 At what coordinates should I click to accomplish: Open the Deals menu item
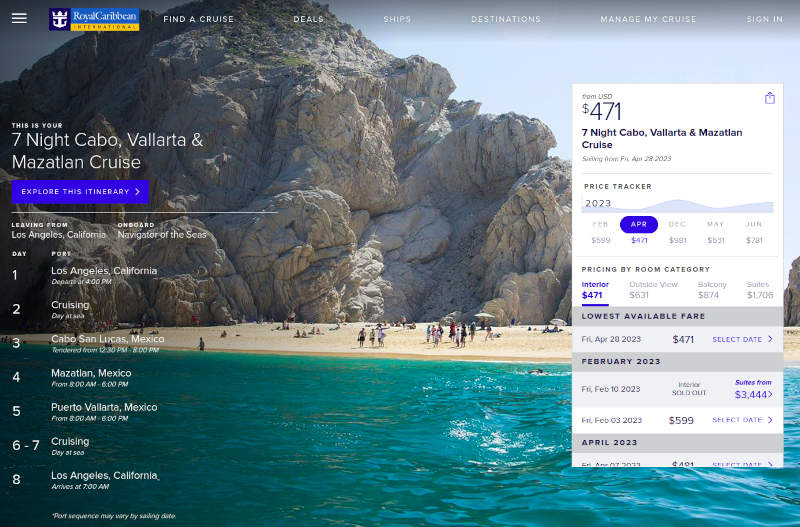click(309, 19)
